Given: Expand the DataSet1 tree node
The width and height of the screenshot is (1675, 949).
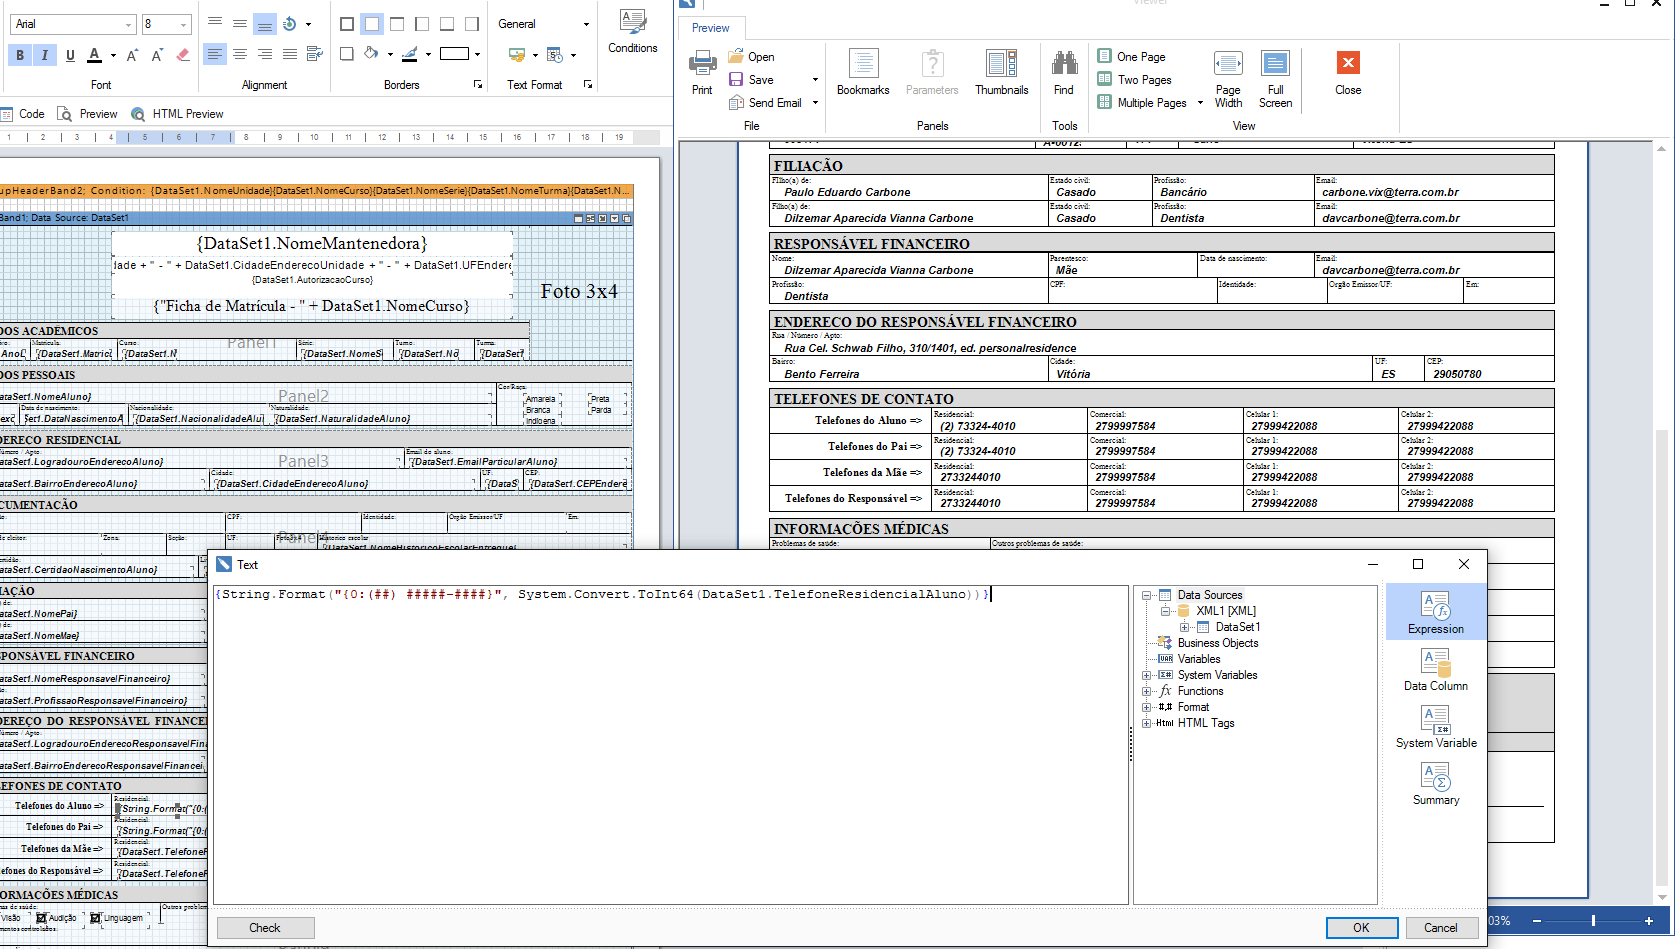Looking at the screenshot, I should coord(1185,627).
